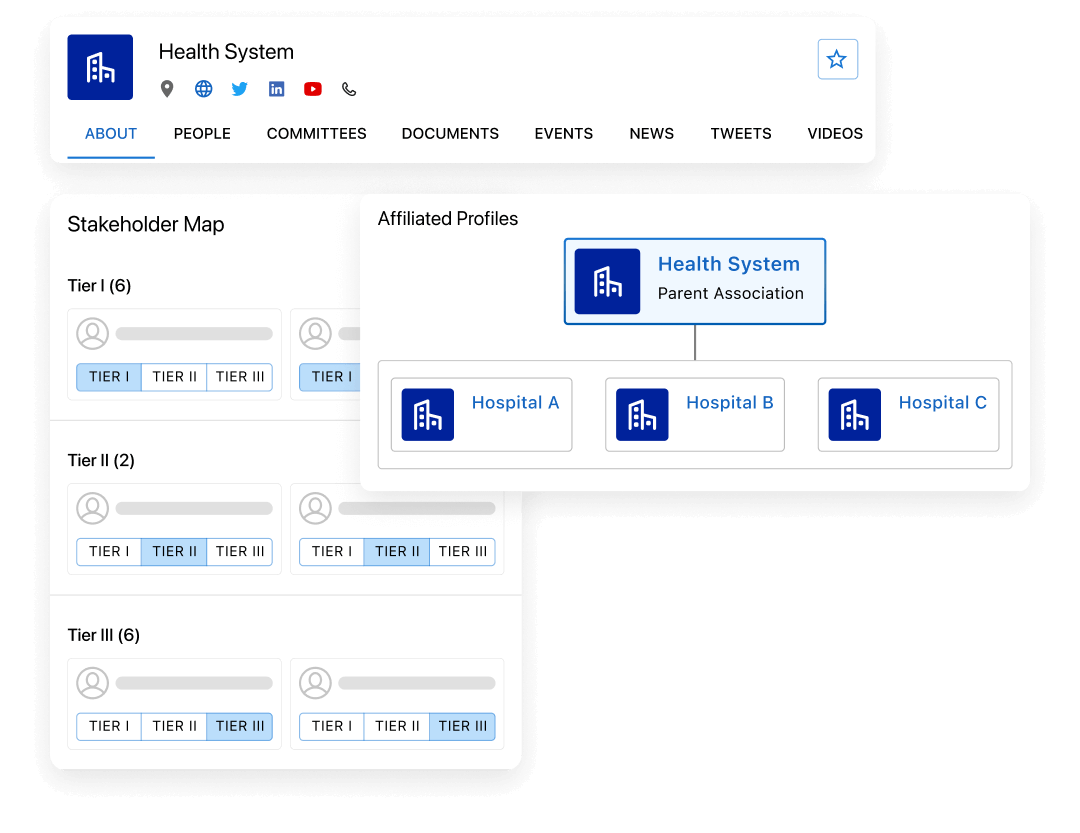Click first Tier III stakeholder avatar
Screen dimensions: 1080x833
93,684
